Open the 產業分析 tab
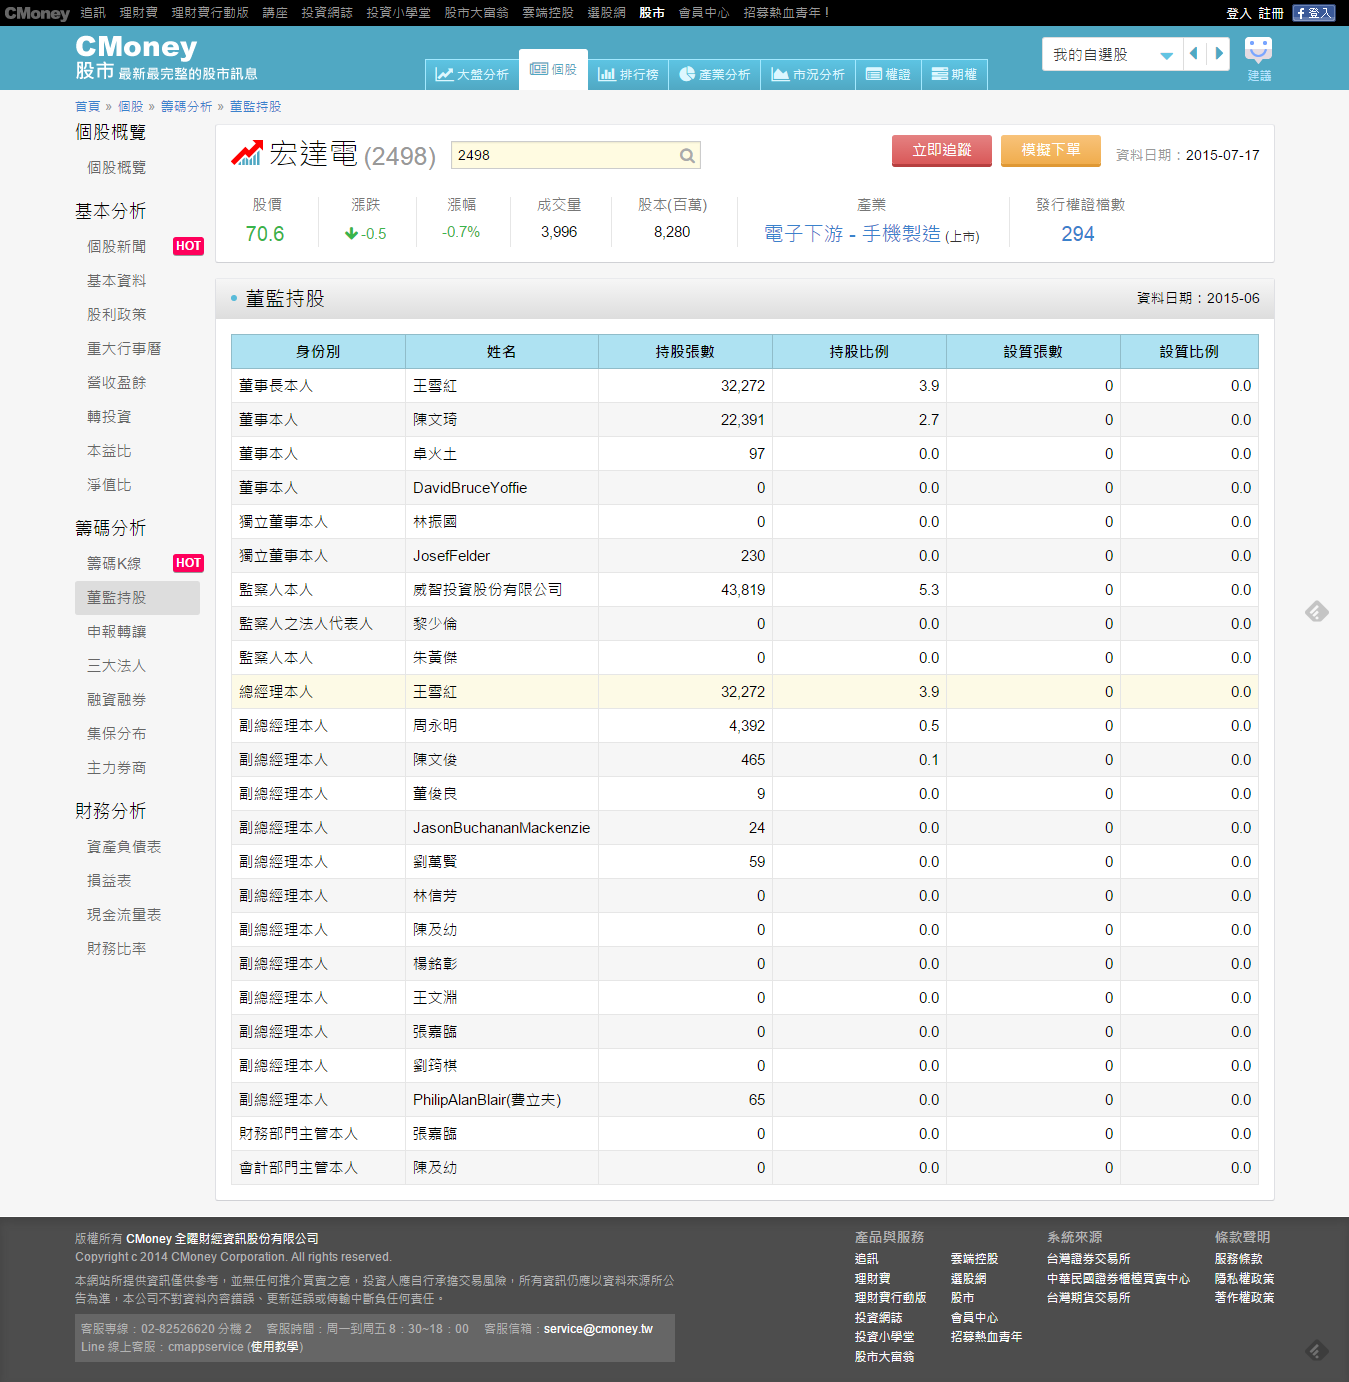The image size is (1349, 1382). coord(714,74)
